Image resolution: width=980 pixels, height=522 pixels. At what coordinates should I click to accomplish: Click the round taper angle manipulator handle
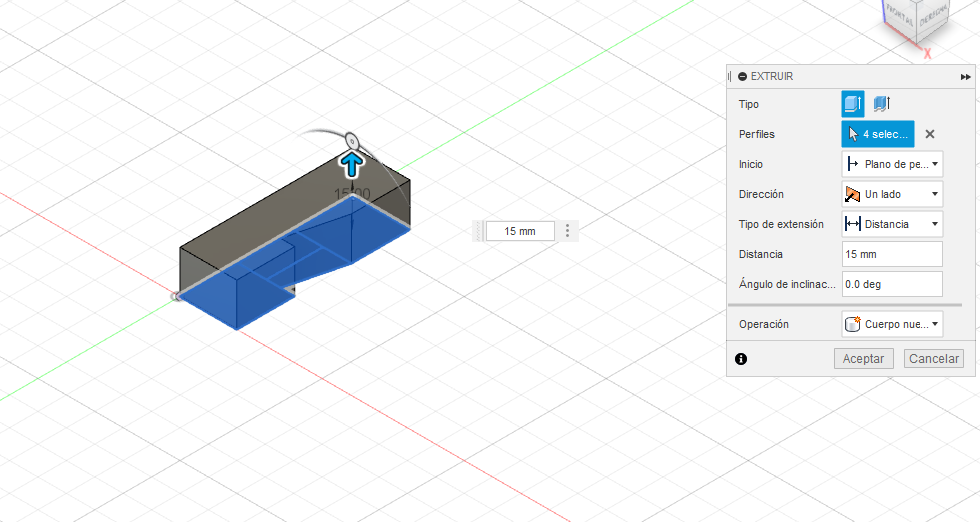pos(351,141)
